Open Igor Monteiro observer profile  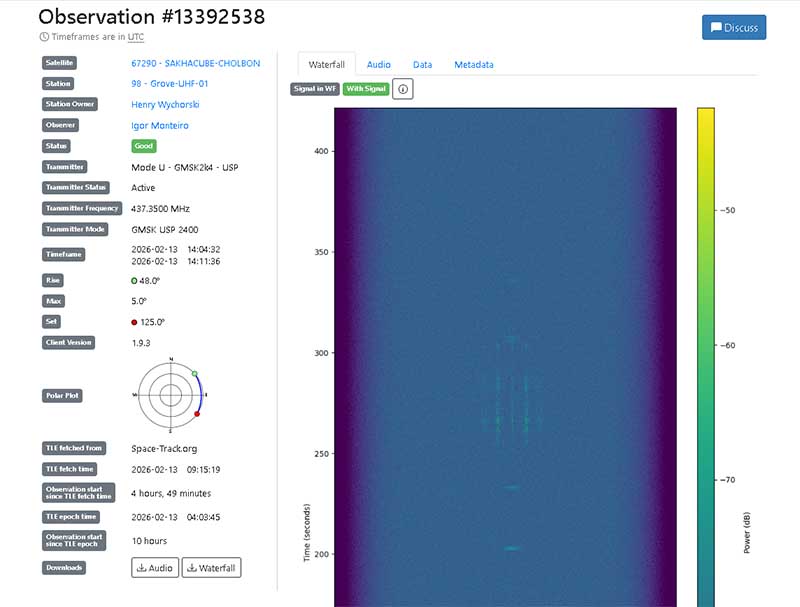click(x=160, y=126)
